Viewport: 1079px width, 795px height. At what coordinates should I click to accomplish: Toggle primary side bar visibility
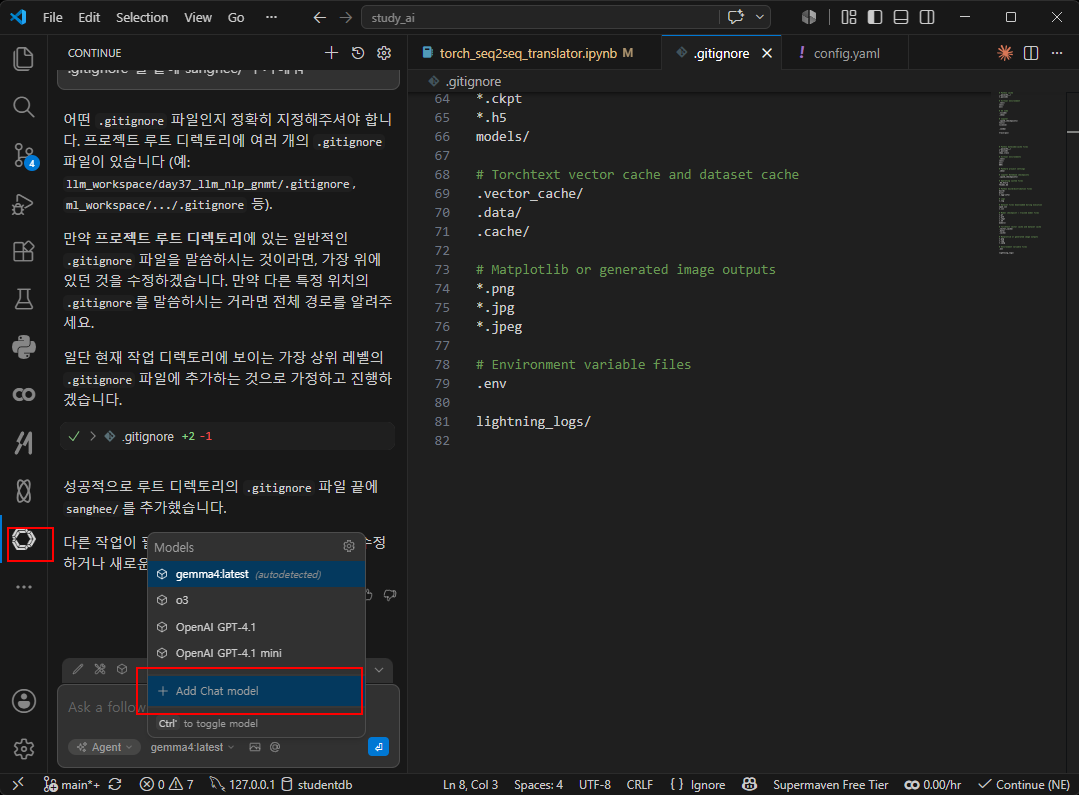[875, 17]
